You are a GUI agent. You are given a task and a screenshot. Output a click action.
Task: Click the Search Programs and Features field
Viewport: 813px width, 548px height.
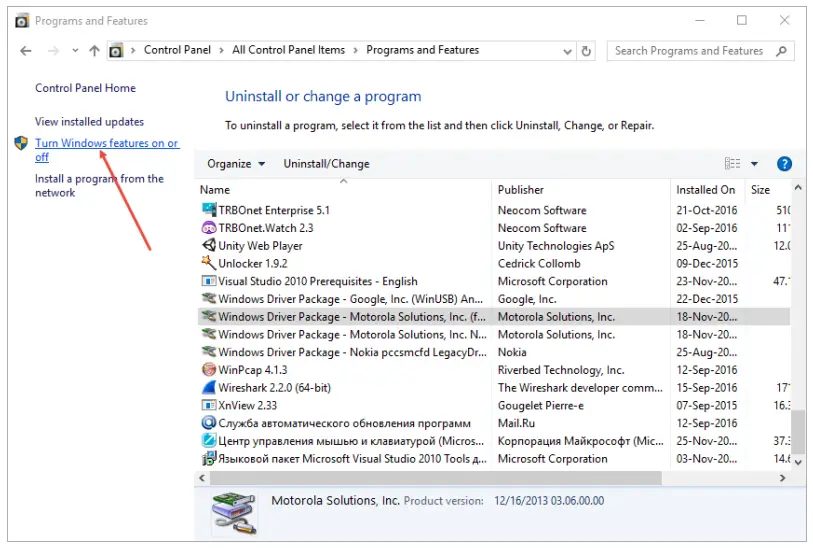coord(689,51)
